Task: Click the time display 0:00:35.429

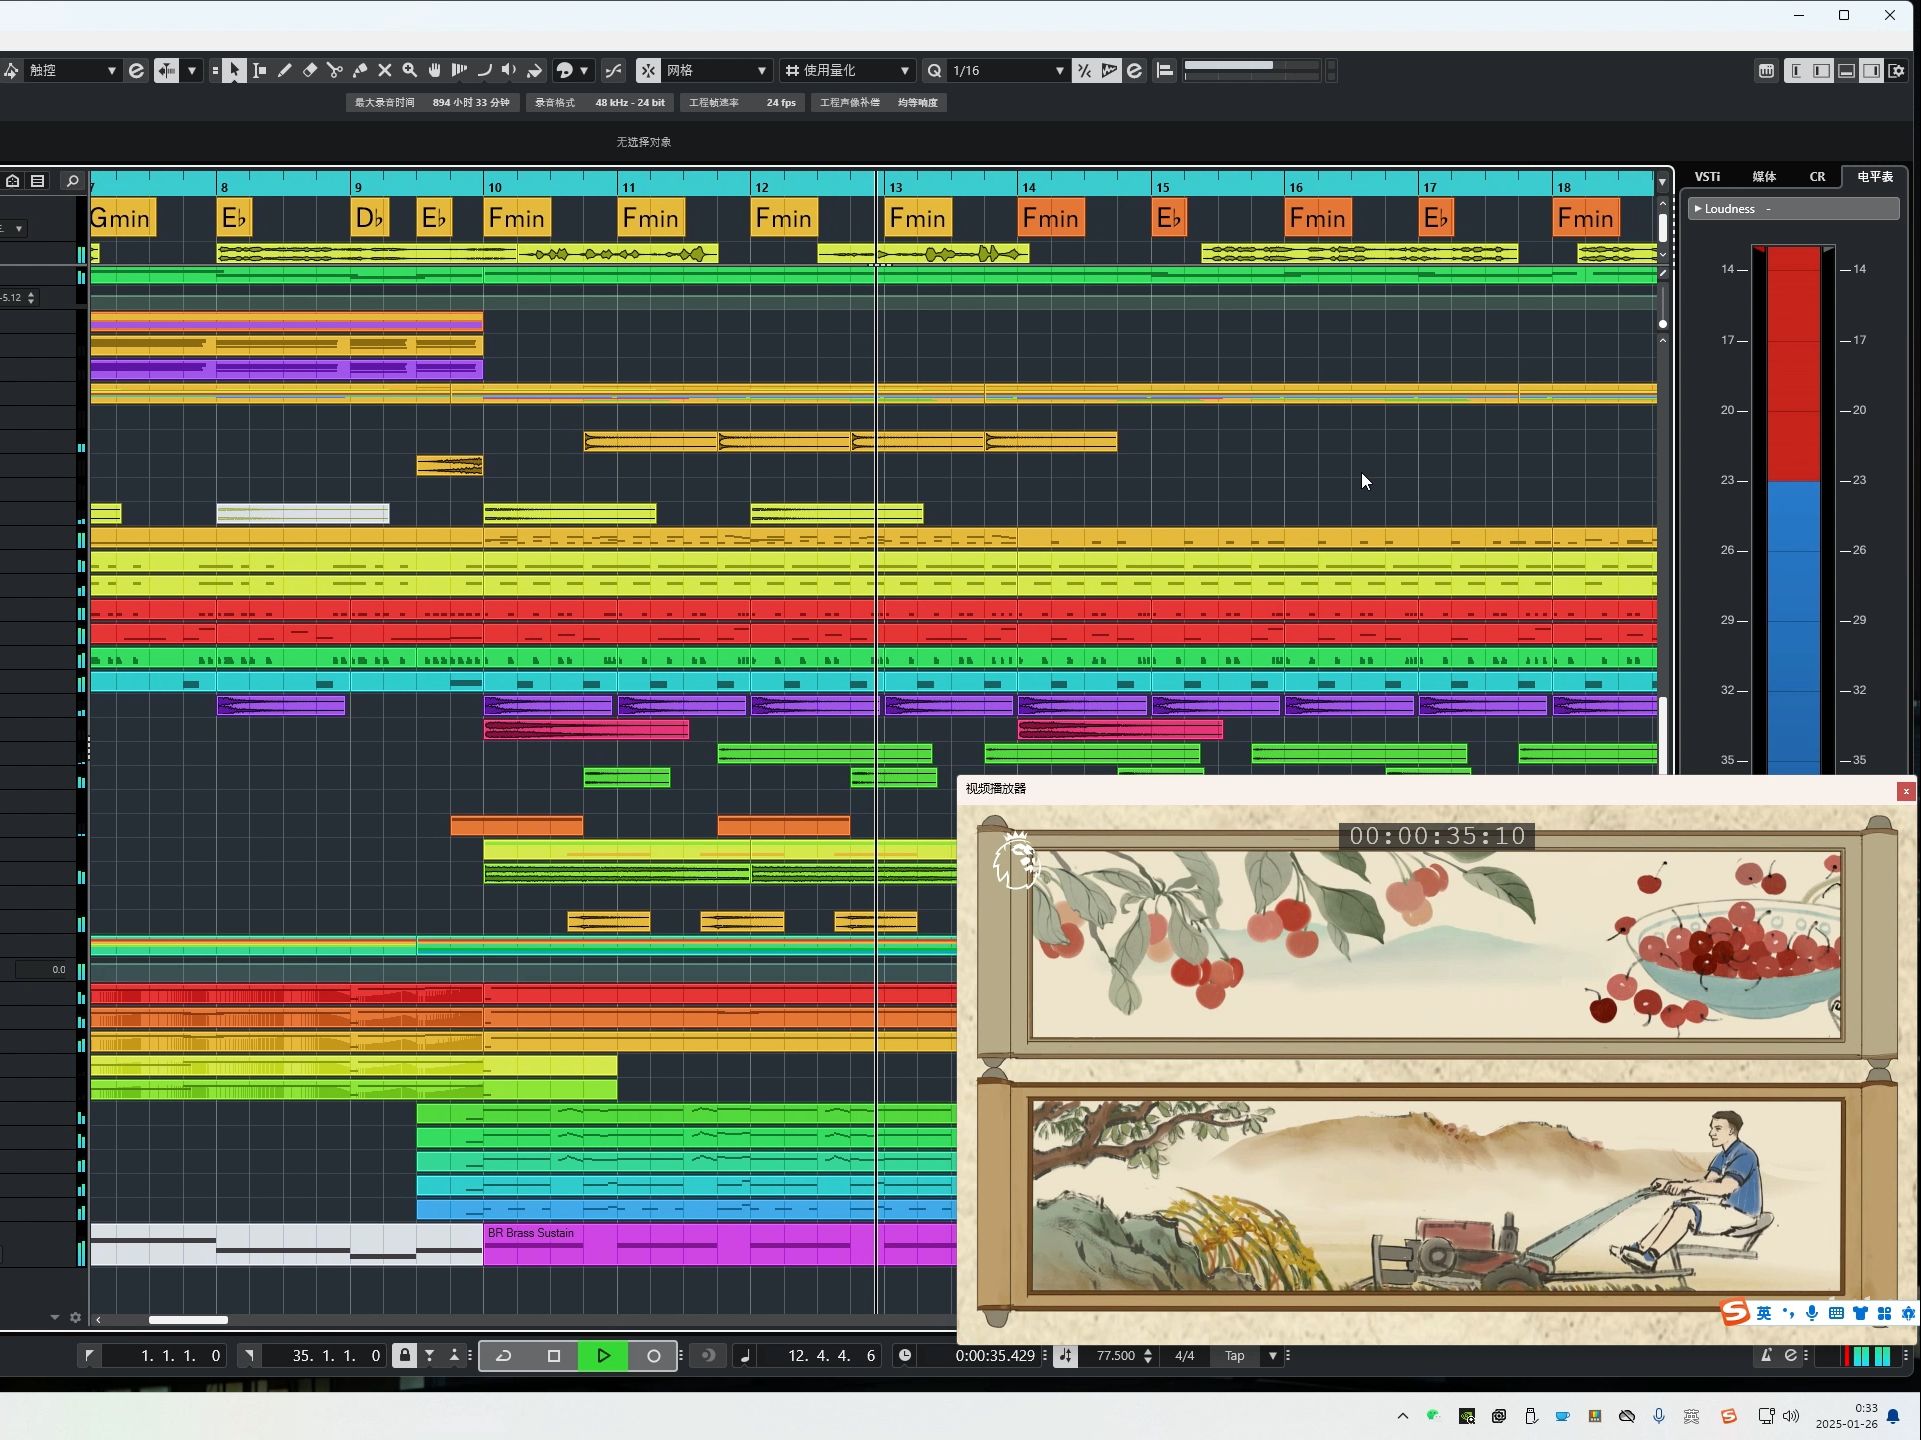Action: click(993, 1356)
